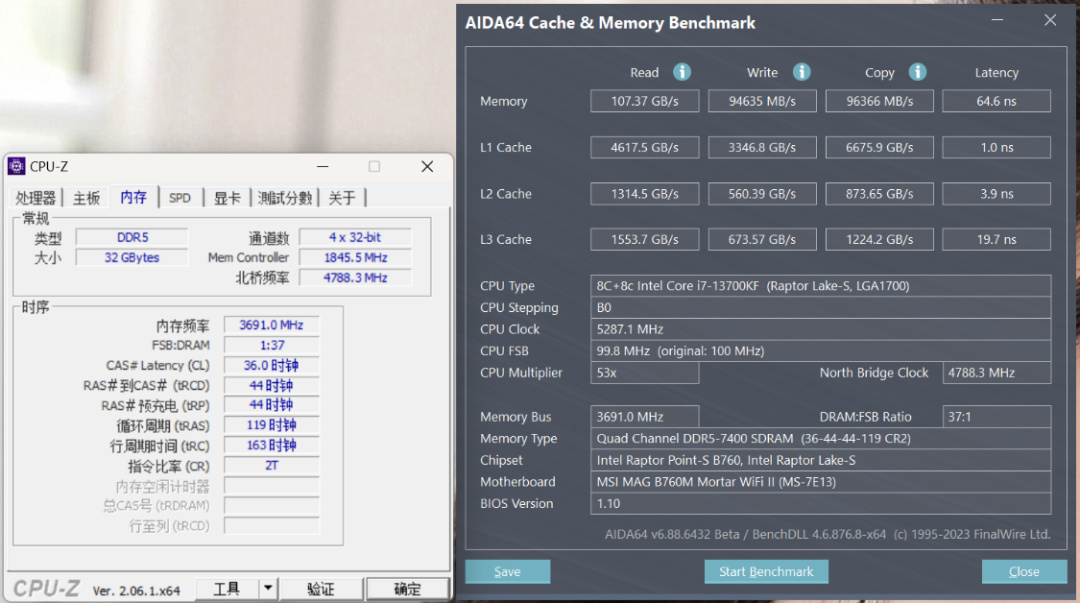
Task: Click the 32 GBytes 大小 value in CPU-Z
Action: click(132, 258)
